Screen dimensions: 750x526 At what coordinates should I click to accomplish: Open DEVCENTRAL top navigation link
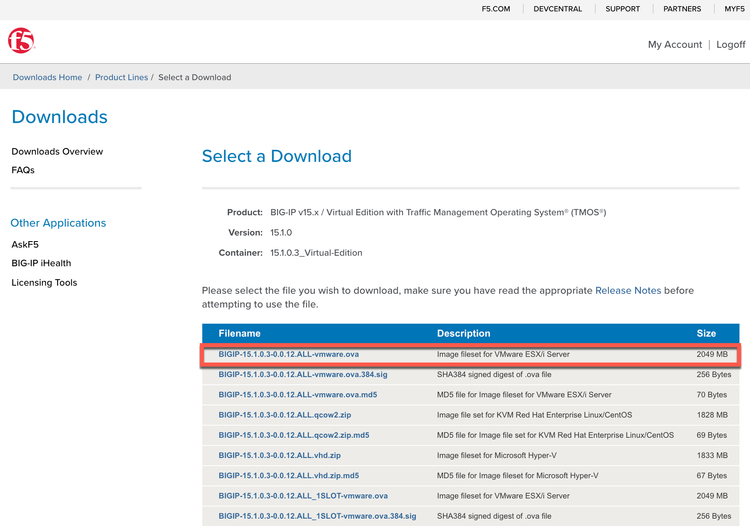(558, 9)
